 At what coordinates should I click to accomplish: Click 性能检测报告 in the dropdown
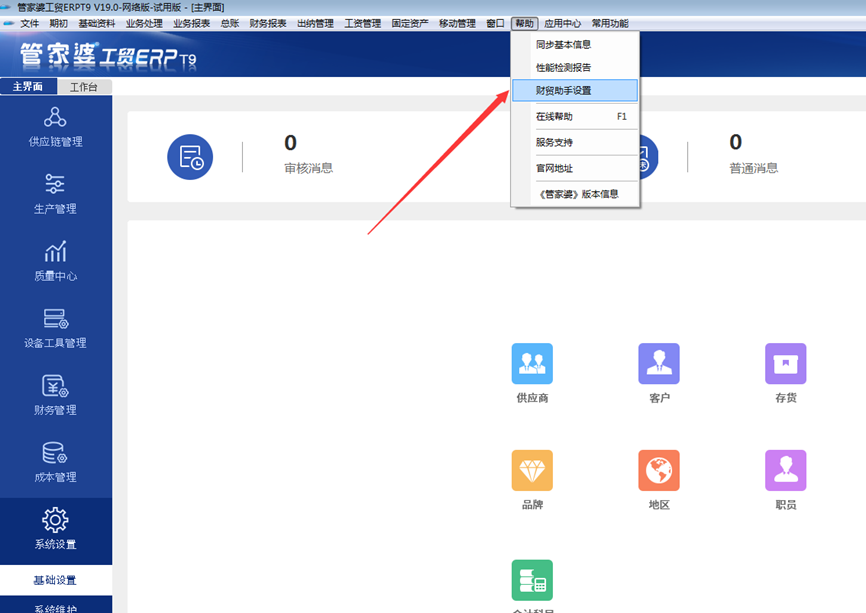point(564,68)
